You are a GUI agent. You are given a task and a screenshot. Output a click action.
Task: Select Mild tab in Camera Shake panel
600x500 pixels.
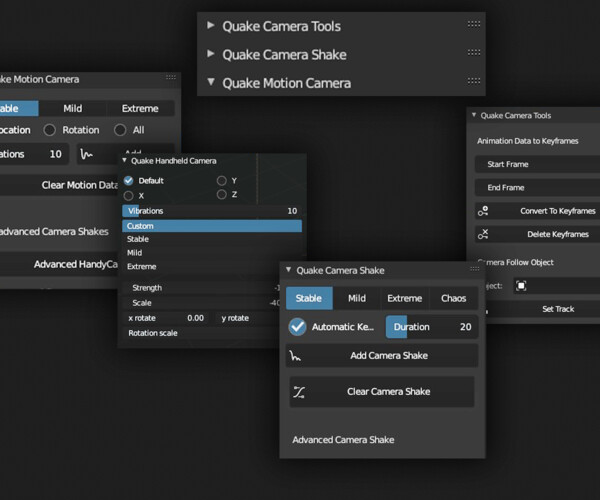pyautogui.click(x=357, y=298)
